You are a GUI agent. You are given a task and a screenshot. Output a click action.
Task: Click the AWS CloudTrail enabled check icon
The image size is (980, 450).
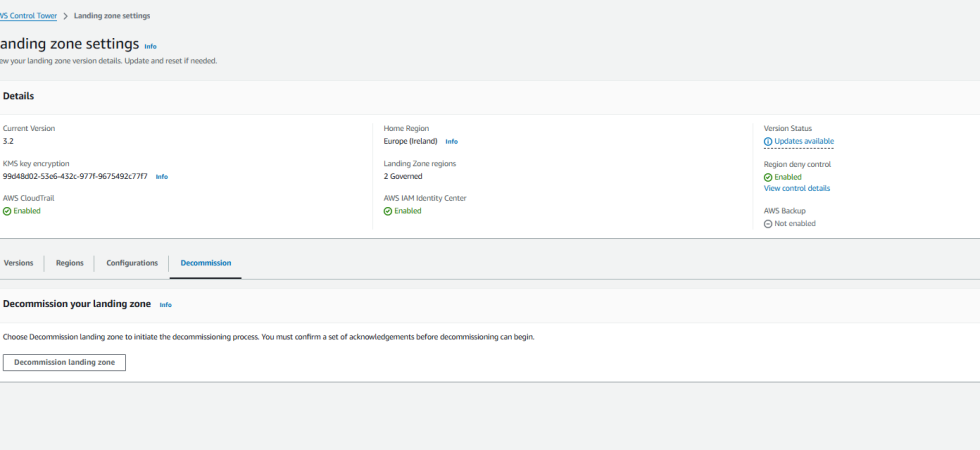(7, 211)
